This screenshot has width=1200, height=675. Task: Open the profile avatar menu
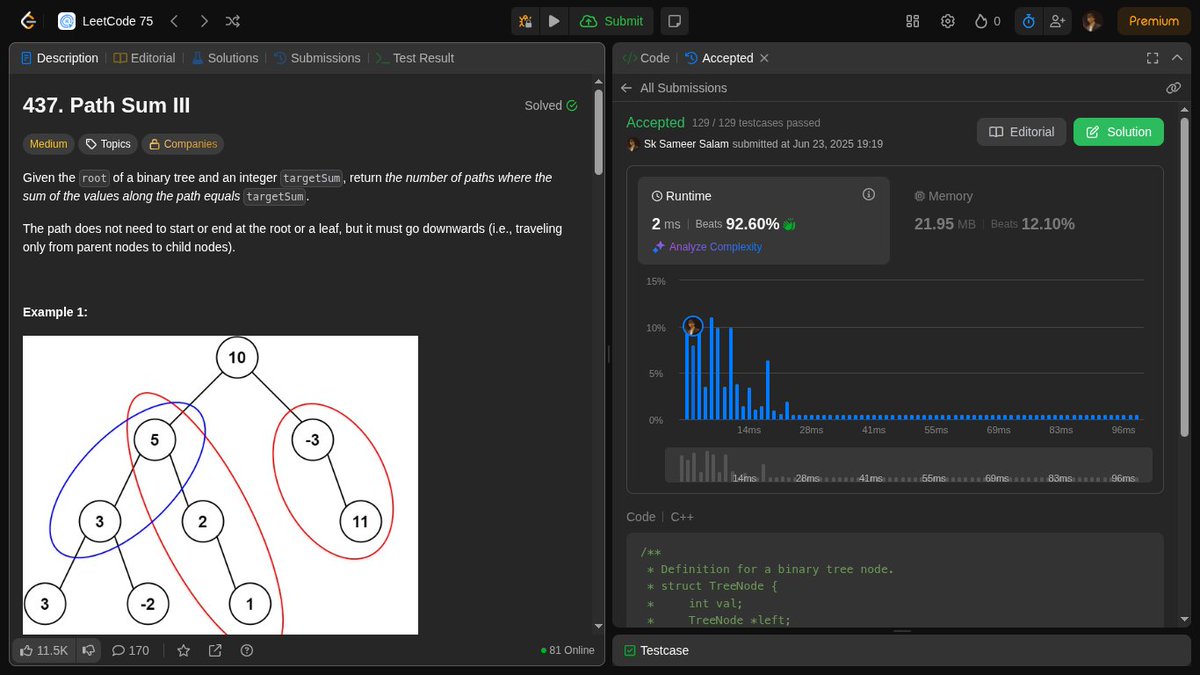tap(1093, 21)
